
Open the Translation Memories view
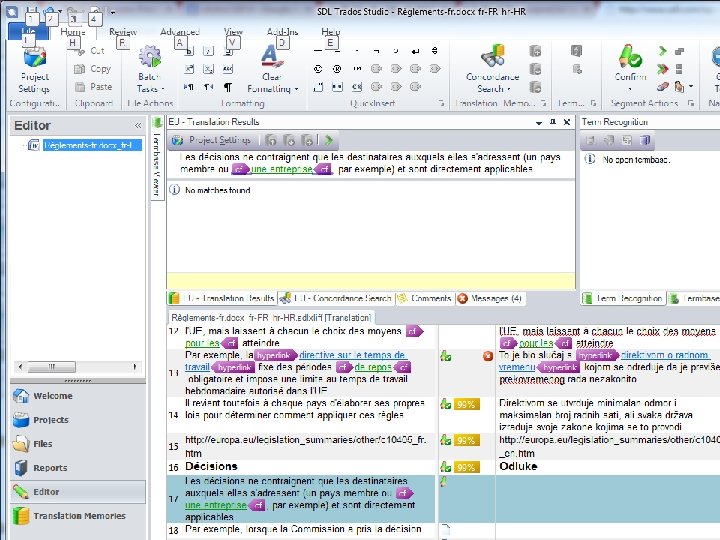coord(78,516)
